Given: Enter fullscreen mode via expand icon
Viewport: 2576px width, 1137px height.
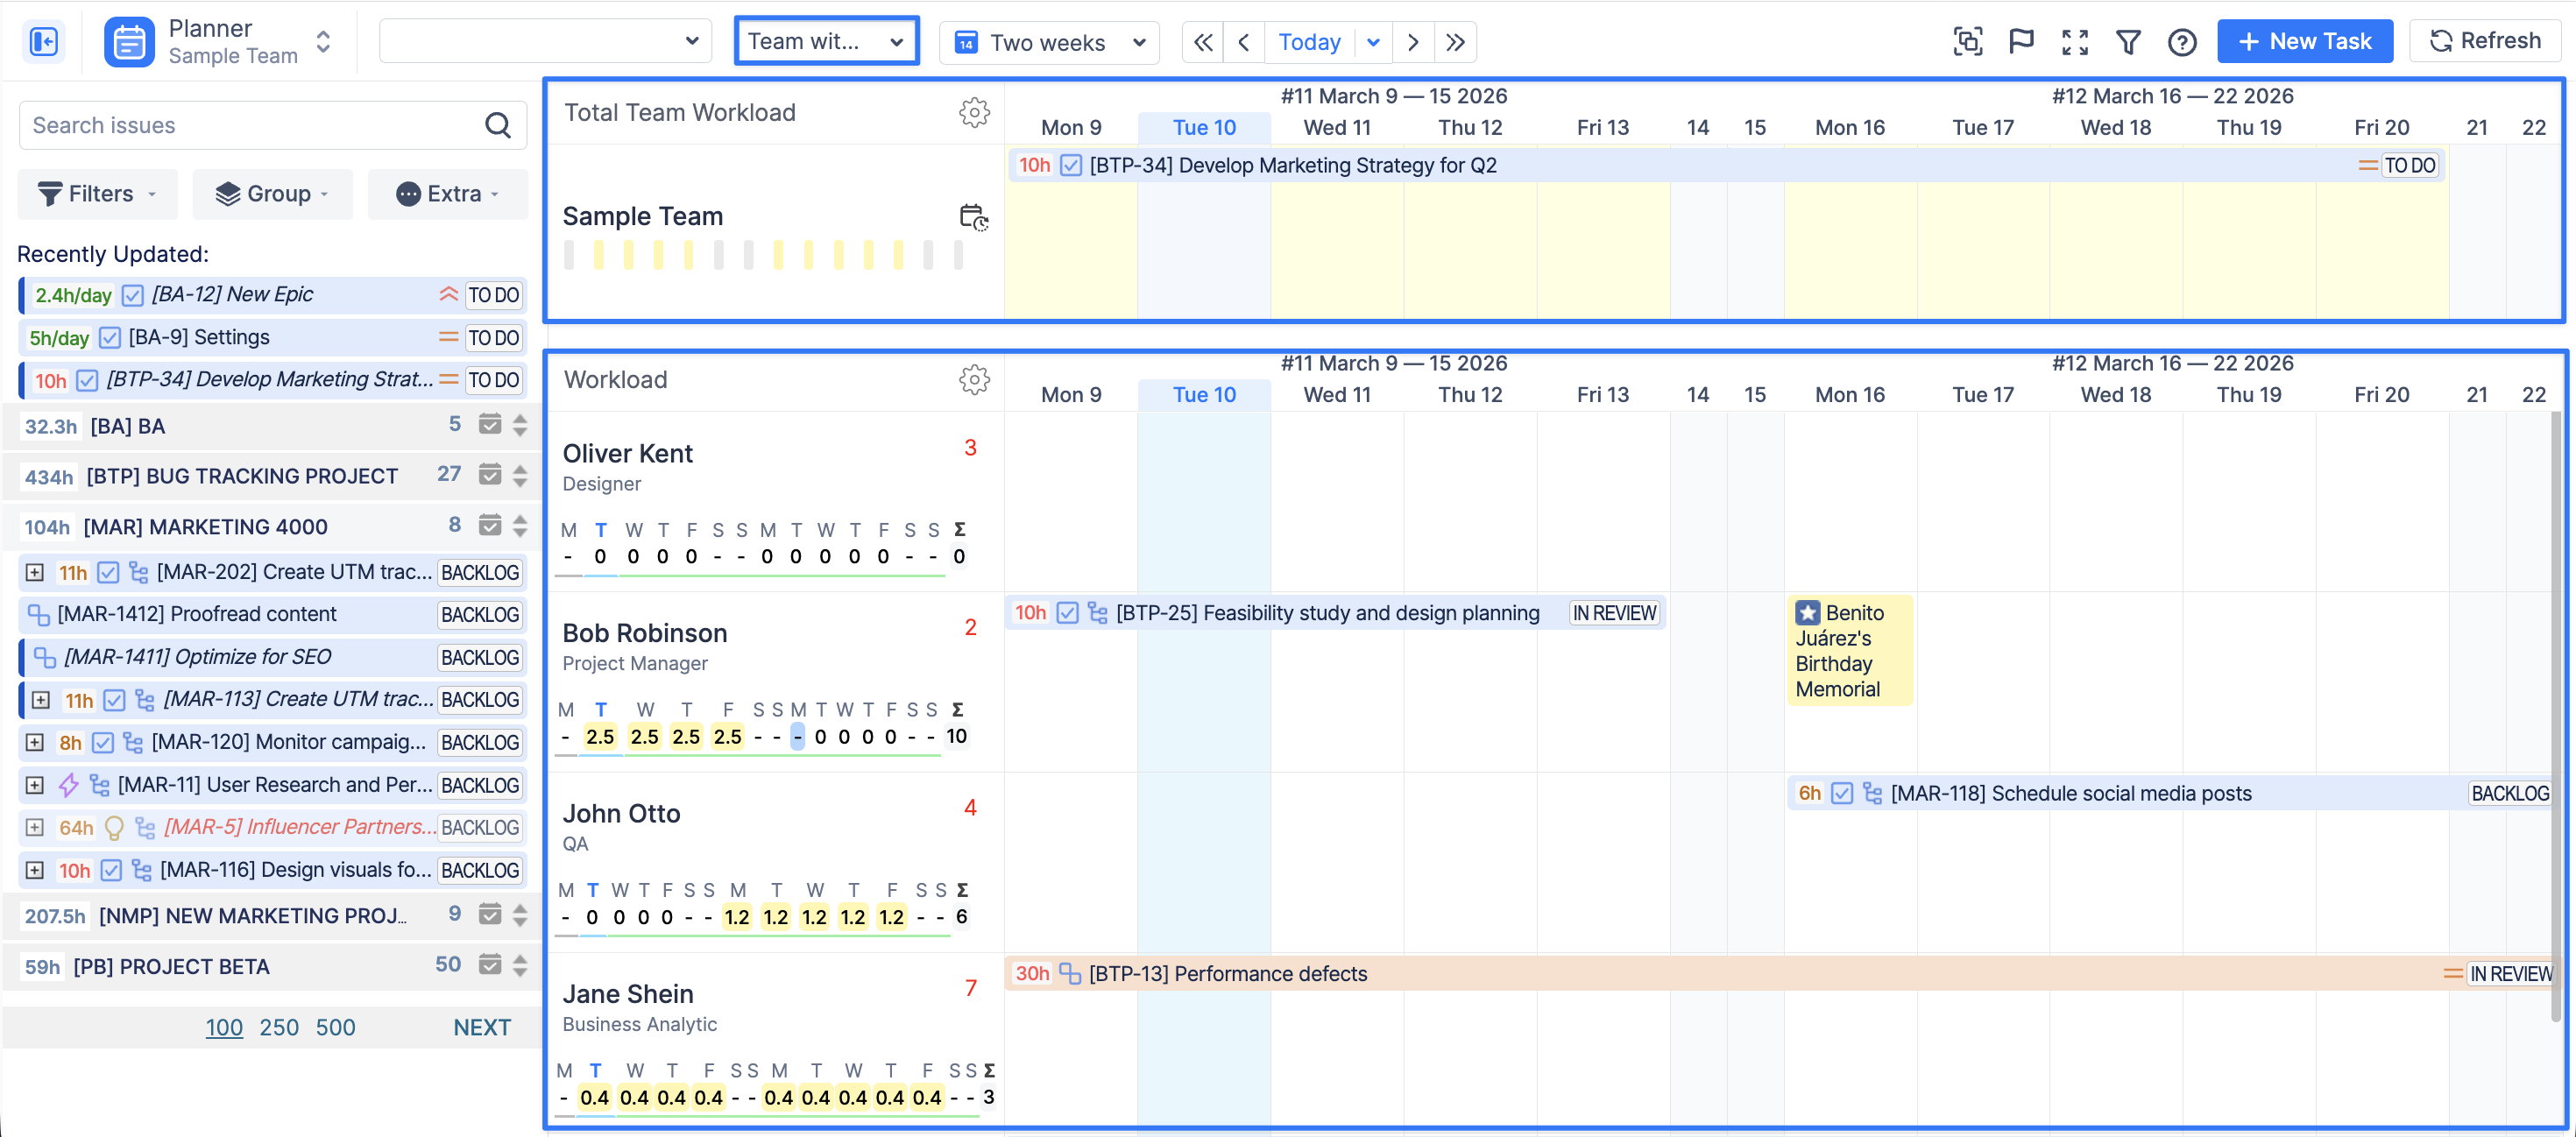Looking at the screenshot, I should (x=2074, y=42).
